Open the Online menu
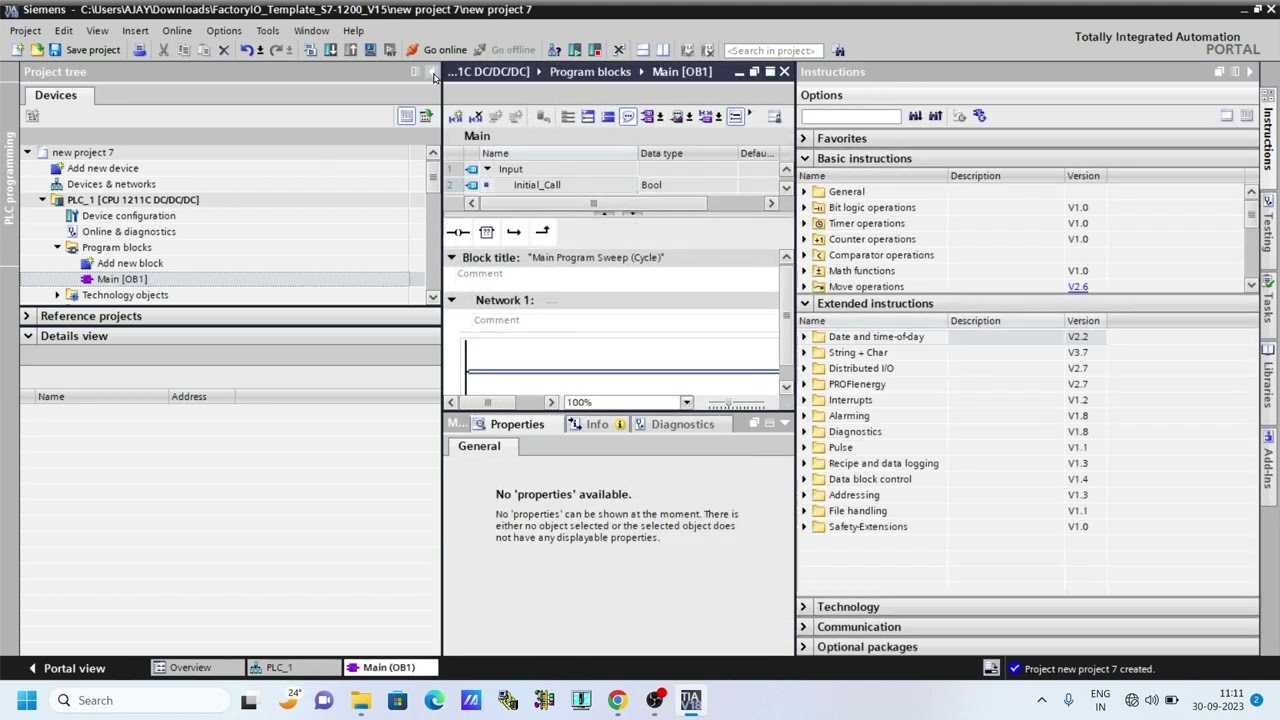This screenshot has height=720, width=1280. point(177,31)
